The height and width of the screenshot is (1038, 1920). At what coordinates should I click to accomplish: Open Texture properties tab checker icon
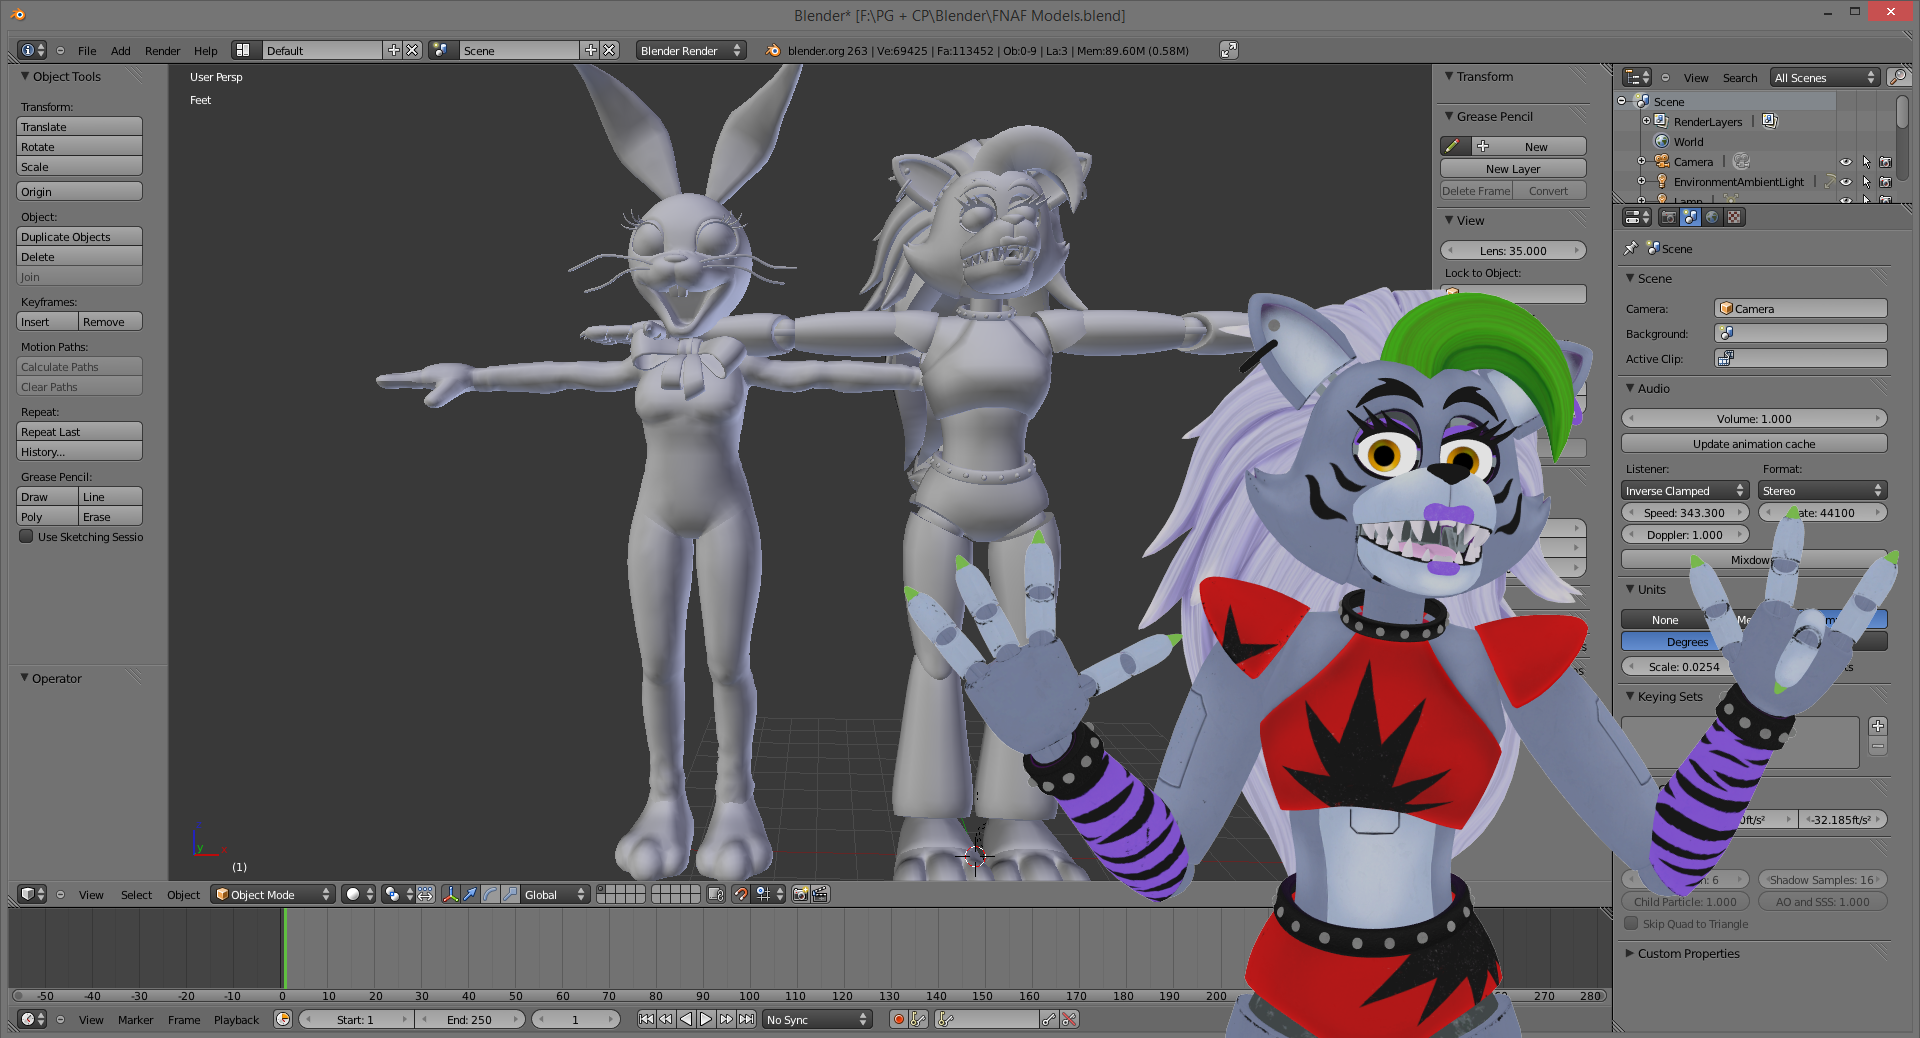point(1734,217)
